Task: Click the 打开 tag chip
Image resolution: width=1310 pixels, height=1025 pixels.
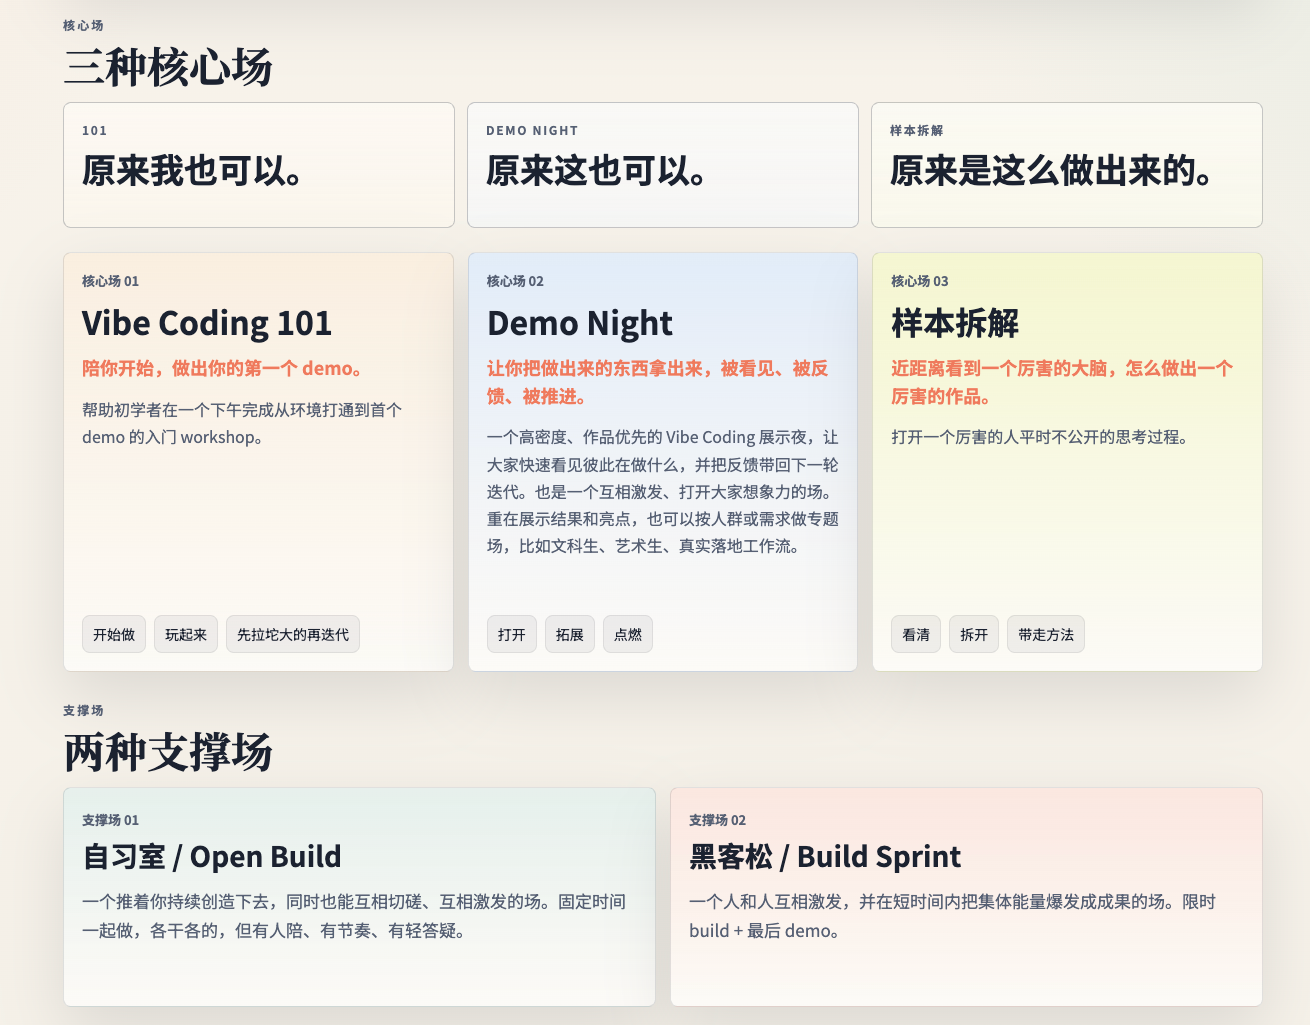Action: pos(512,635)
